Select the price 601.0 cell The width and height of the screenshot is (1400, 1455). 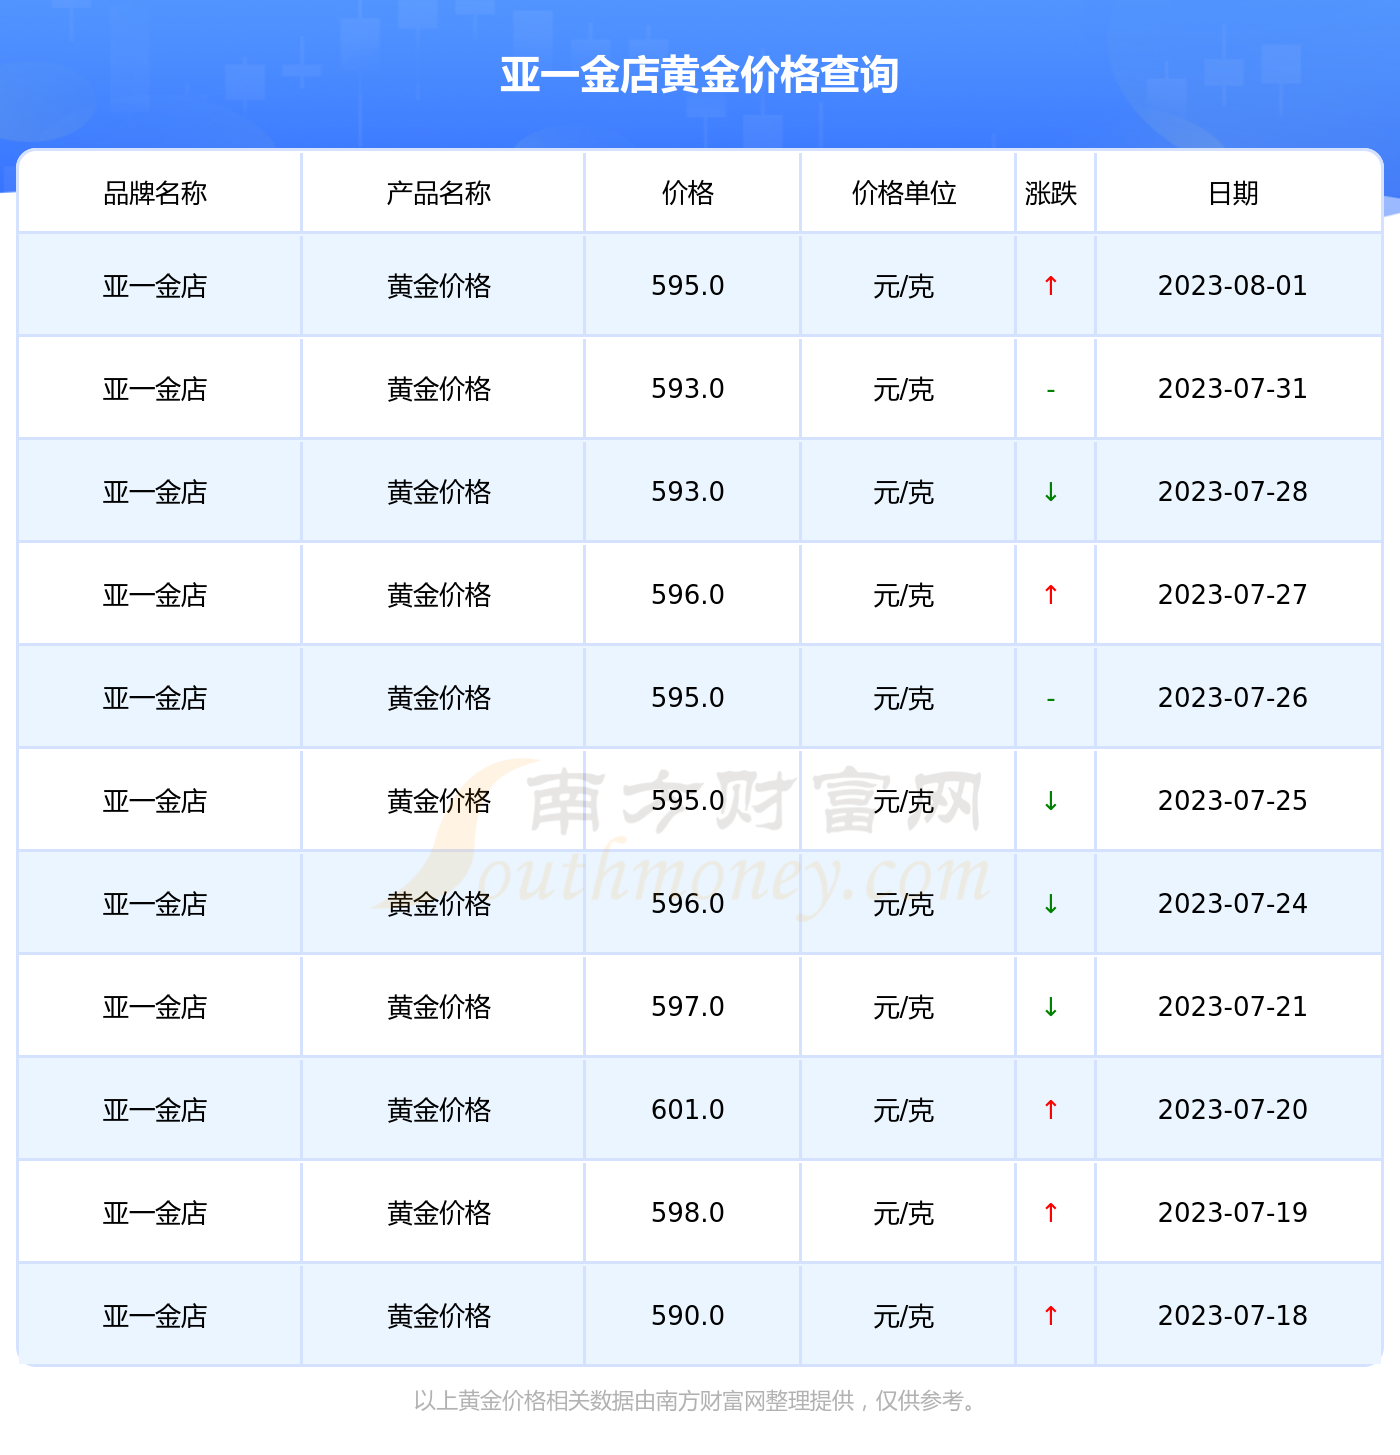688,1110
